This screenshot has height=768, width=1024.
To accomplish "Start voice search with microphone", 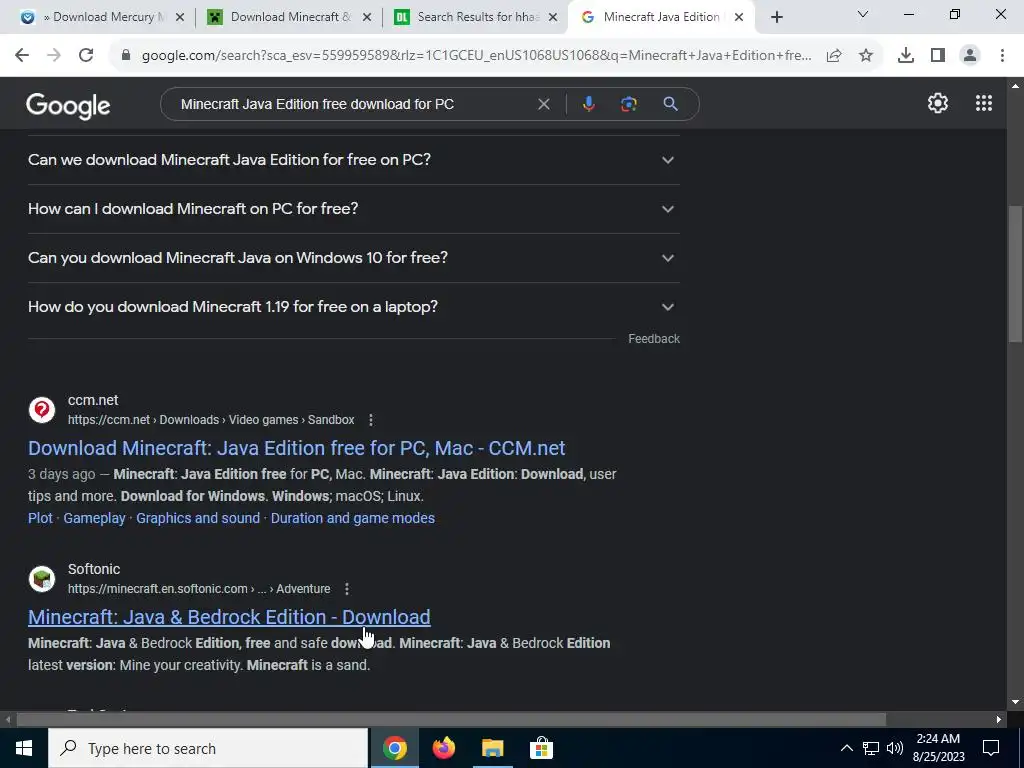I will (x=588, y=104).
